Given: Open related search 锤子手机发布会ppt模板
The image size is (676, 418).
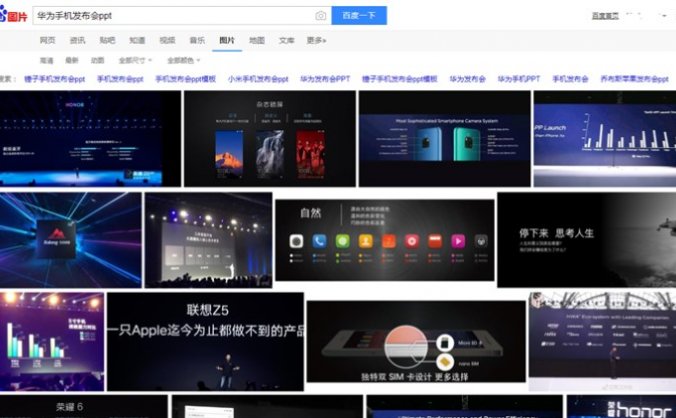Looking at the screenshot, I should [400, 79].
